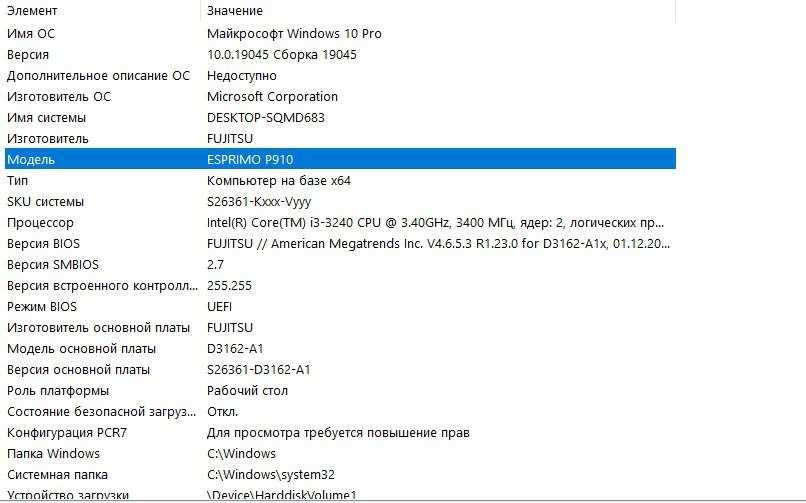Select the Версия основной платы row
Viewport: 806px width, 503px height.
340,370
